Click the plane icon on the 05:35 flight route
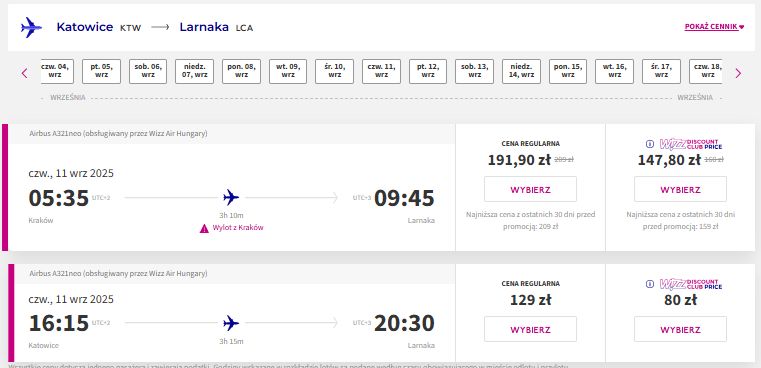 pos(231,198)
